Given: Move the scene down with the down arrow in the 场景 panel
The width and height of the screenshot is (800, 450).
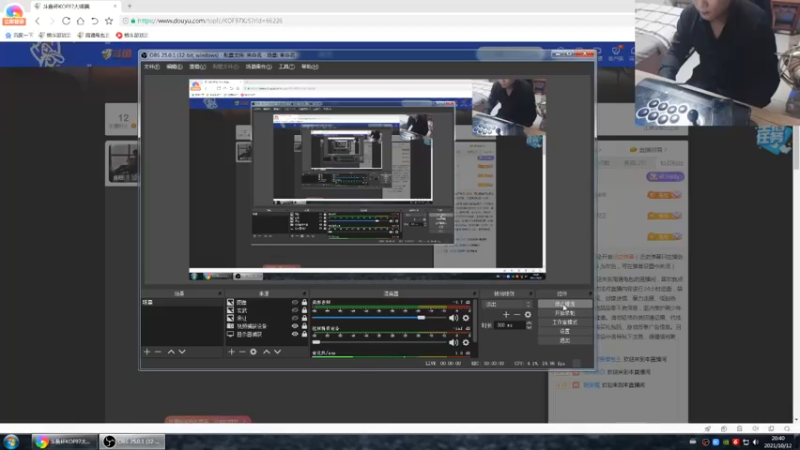Looking at the screenshot, I should click(x=182, y=352).
